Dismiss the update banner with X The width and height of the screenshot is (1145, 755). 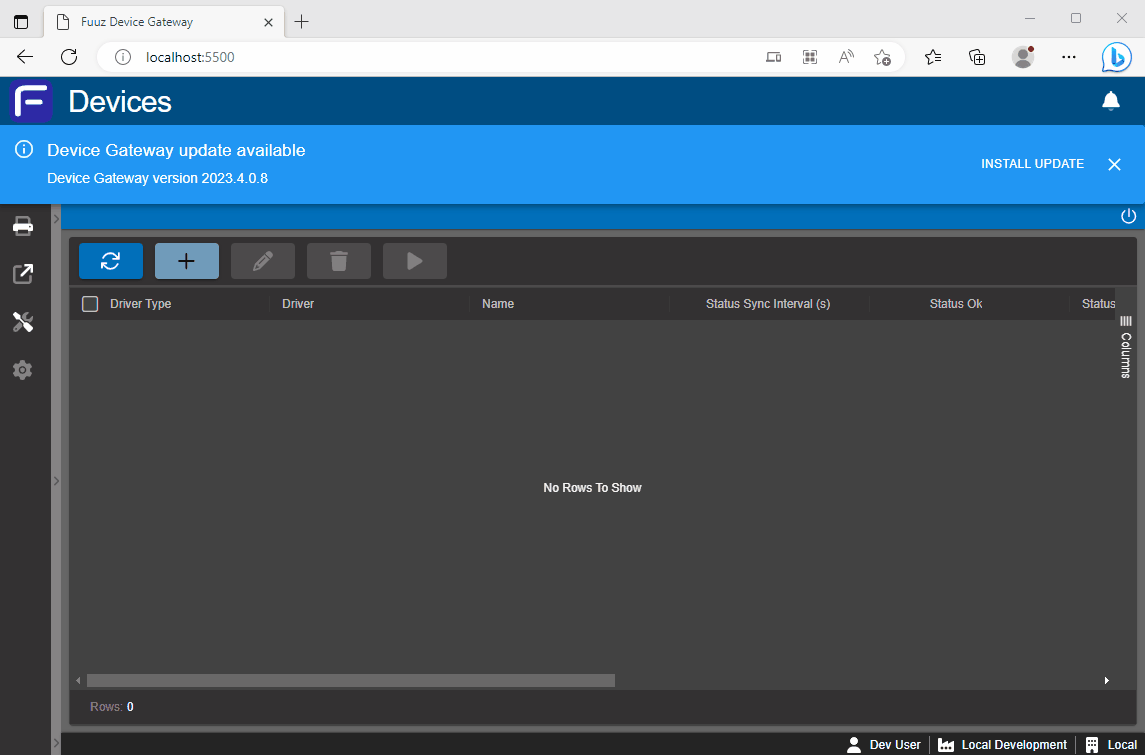click(1114, 164)
